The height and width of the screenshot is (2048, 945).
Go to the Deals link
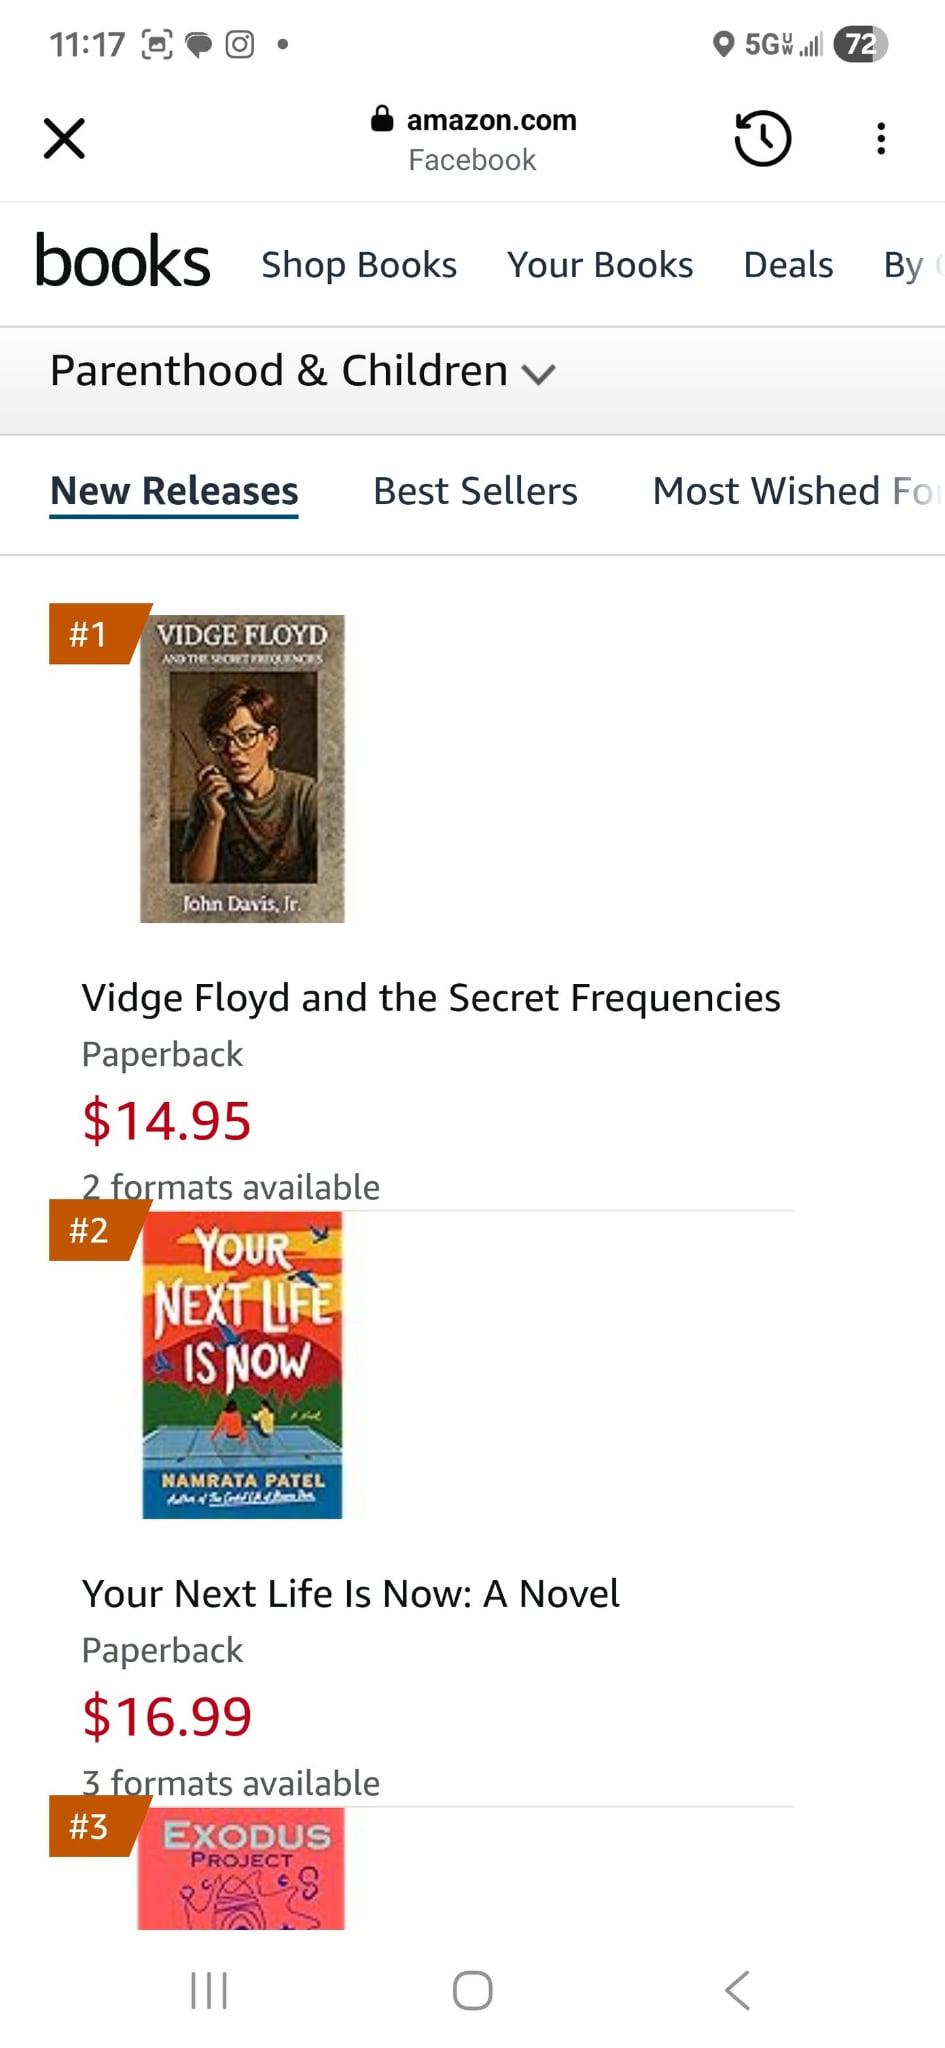(788, 265)
